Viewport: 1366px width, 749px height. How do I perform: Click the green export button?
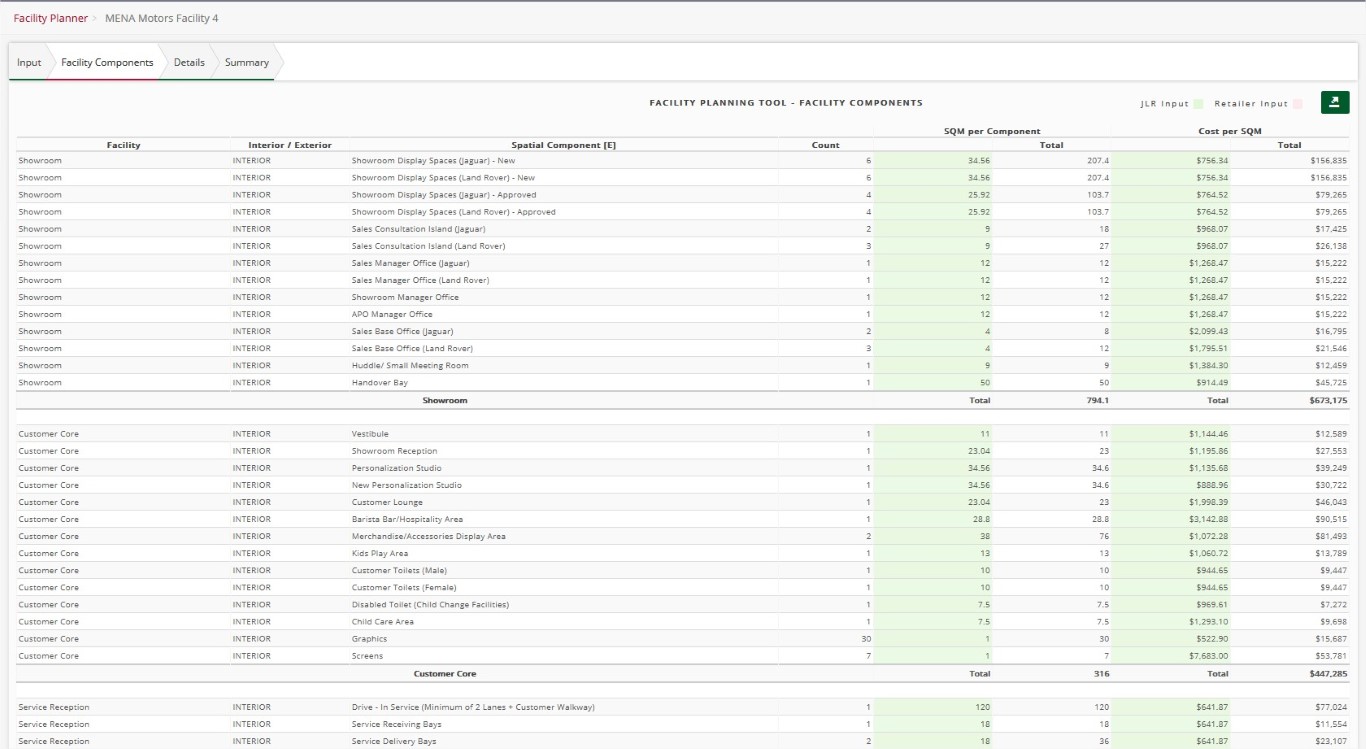coord(1334,102)
